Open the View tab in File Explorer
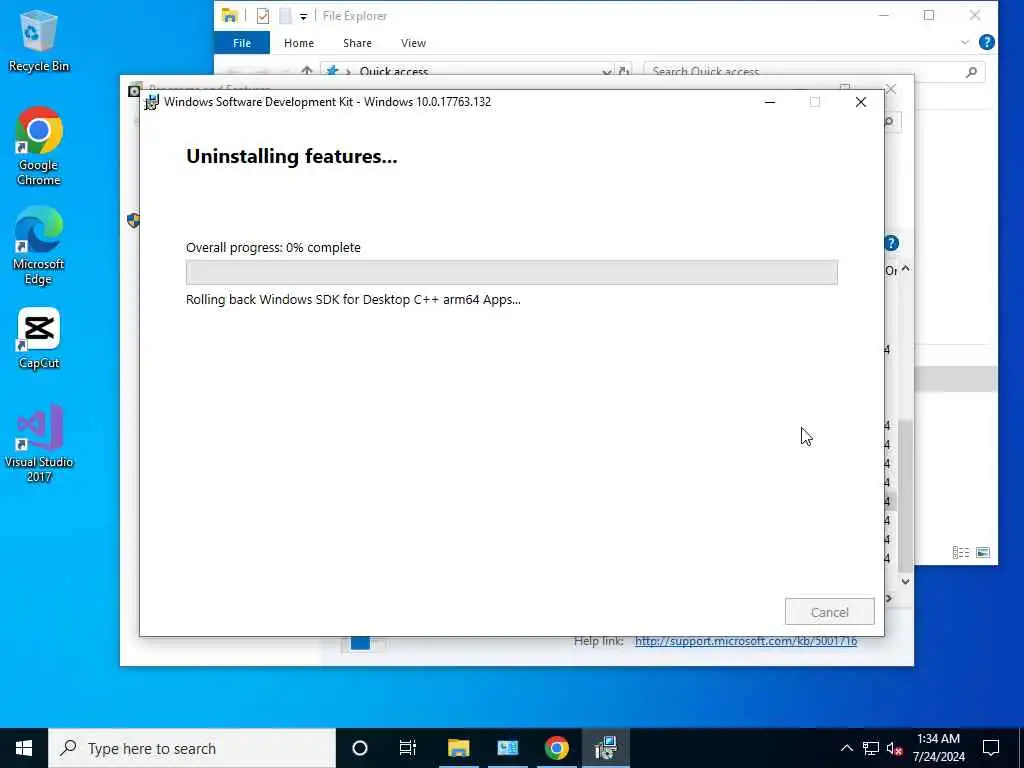This screenshot has height=768, width=1024. [x=413, y=43]
